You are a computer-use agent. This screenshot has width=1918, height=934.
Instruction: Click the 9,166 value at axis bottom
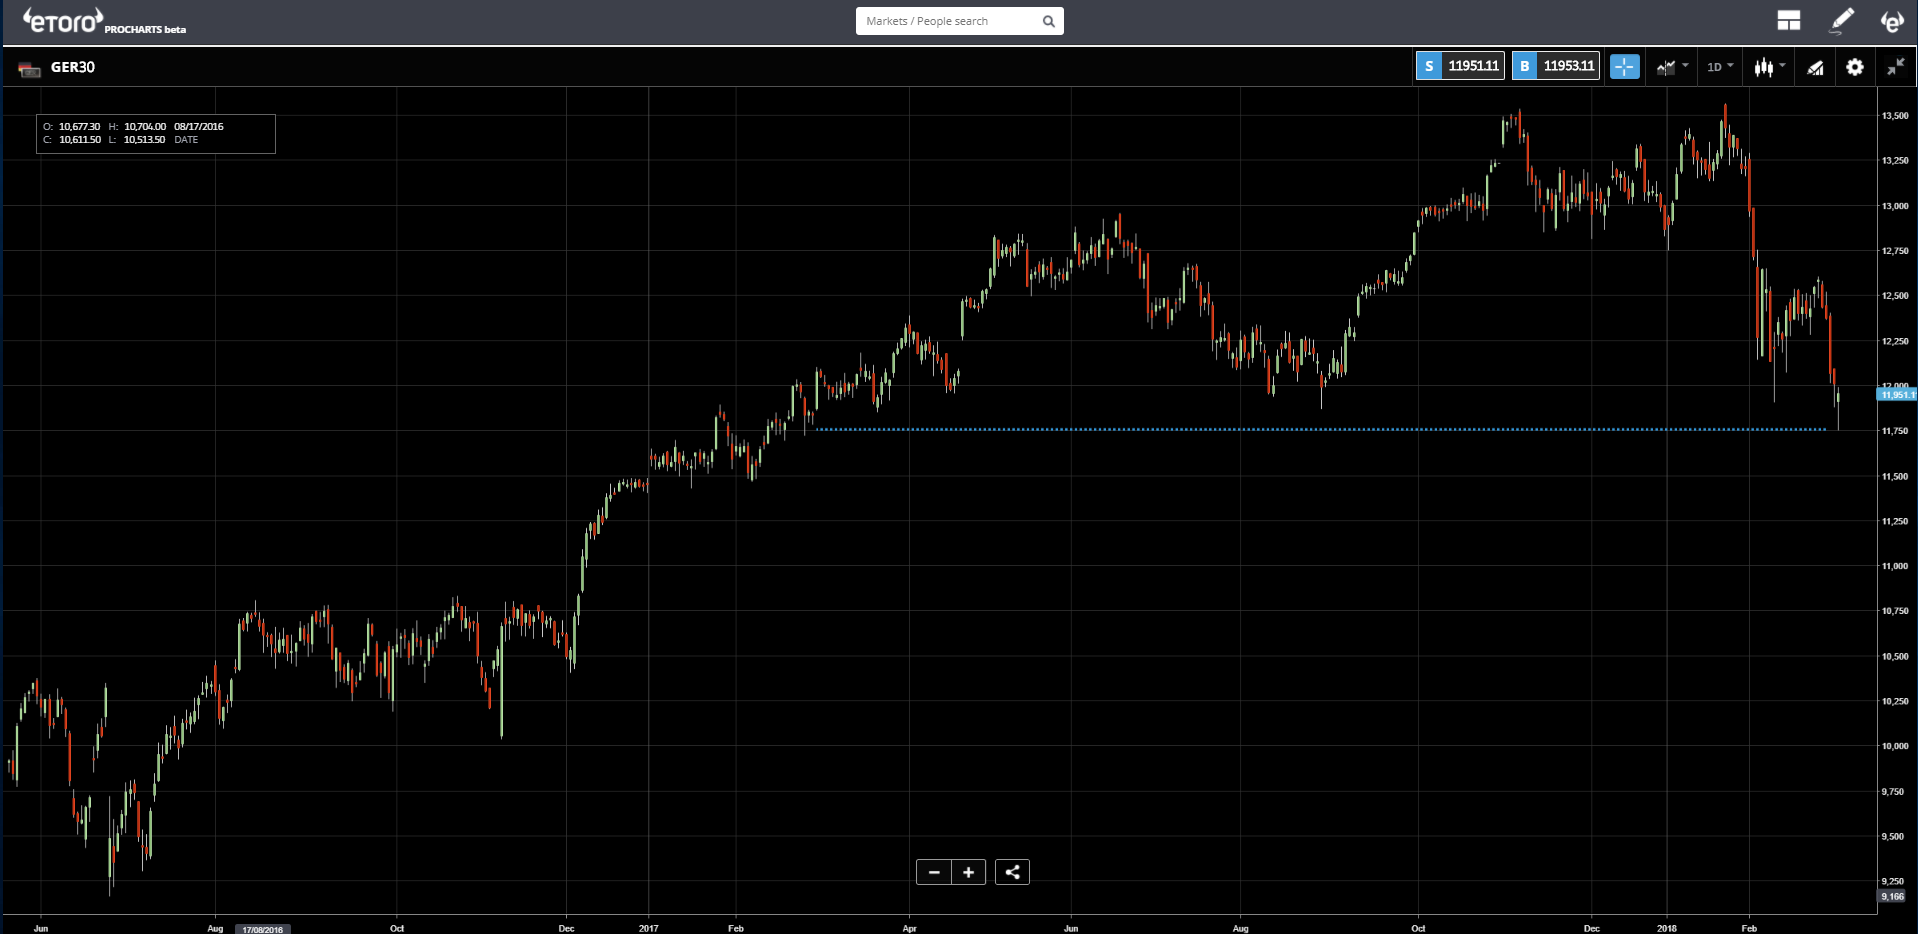coord(1893,897)
